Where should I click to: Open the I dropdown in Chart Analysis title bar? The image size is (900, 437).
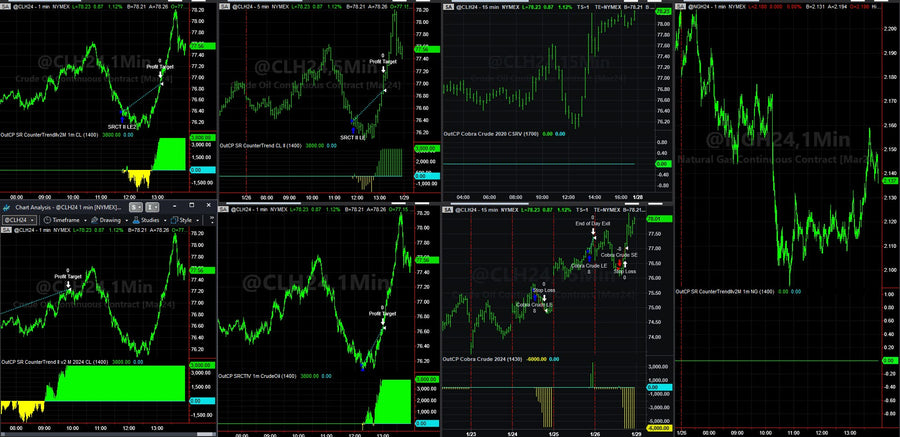pos(152,207)
